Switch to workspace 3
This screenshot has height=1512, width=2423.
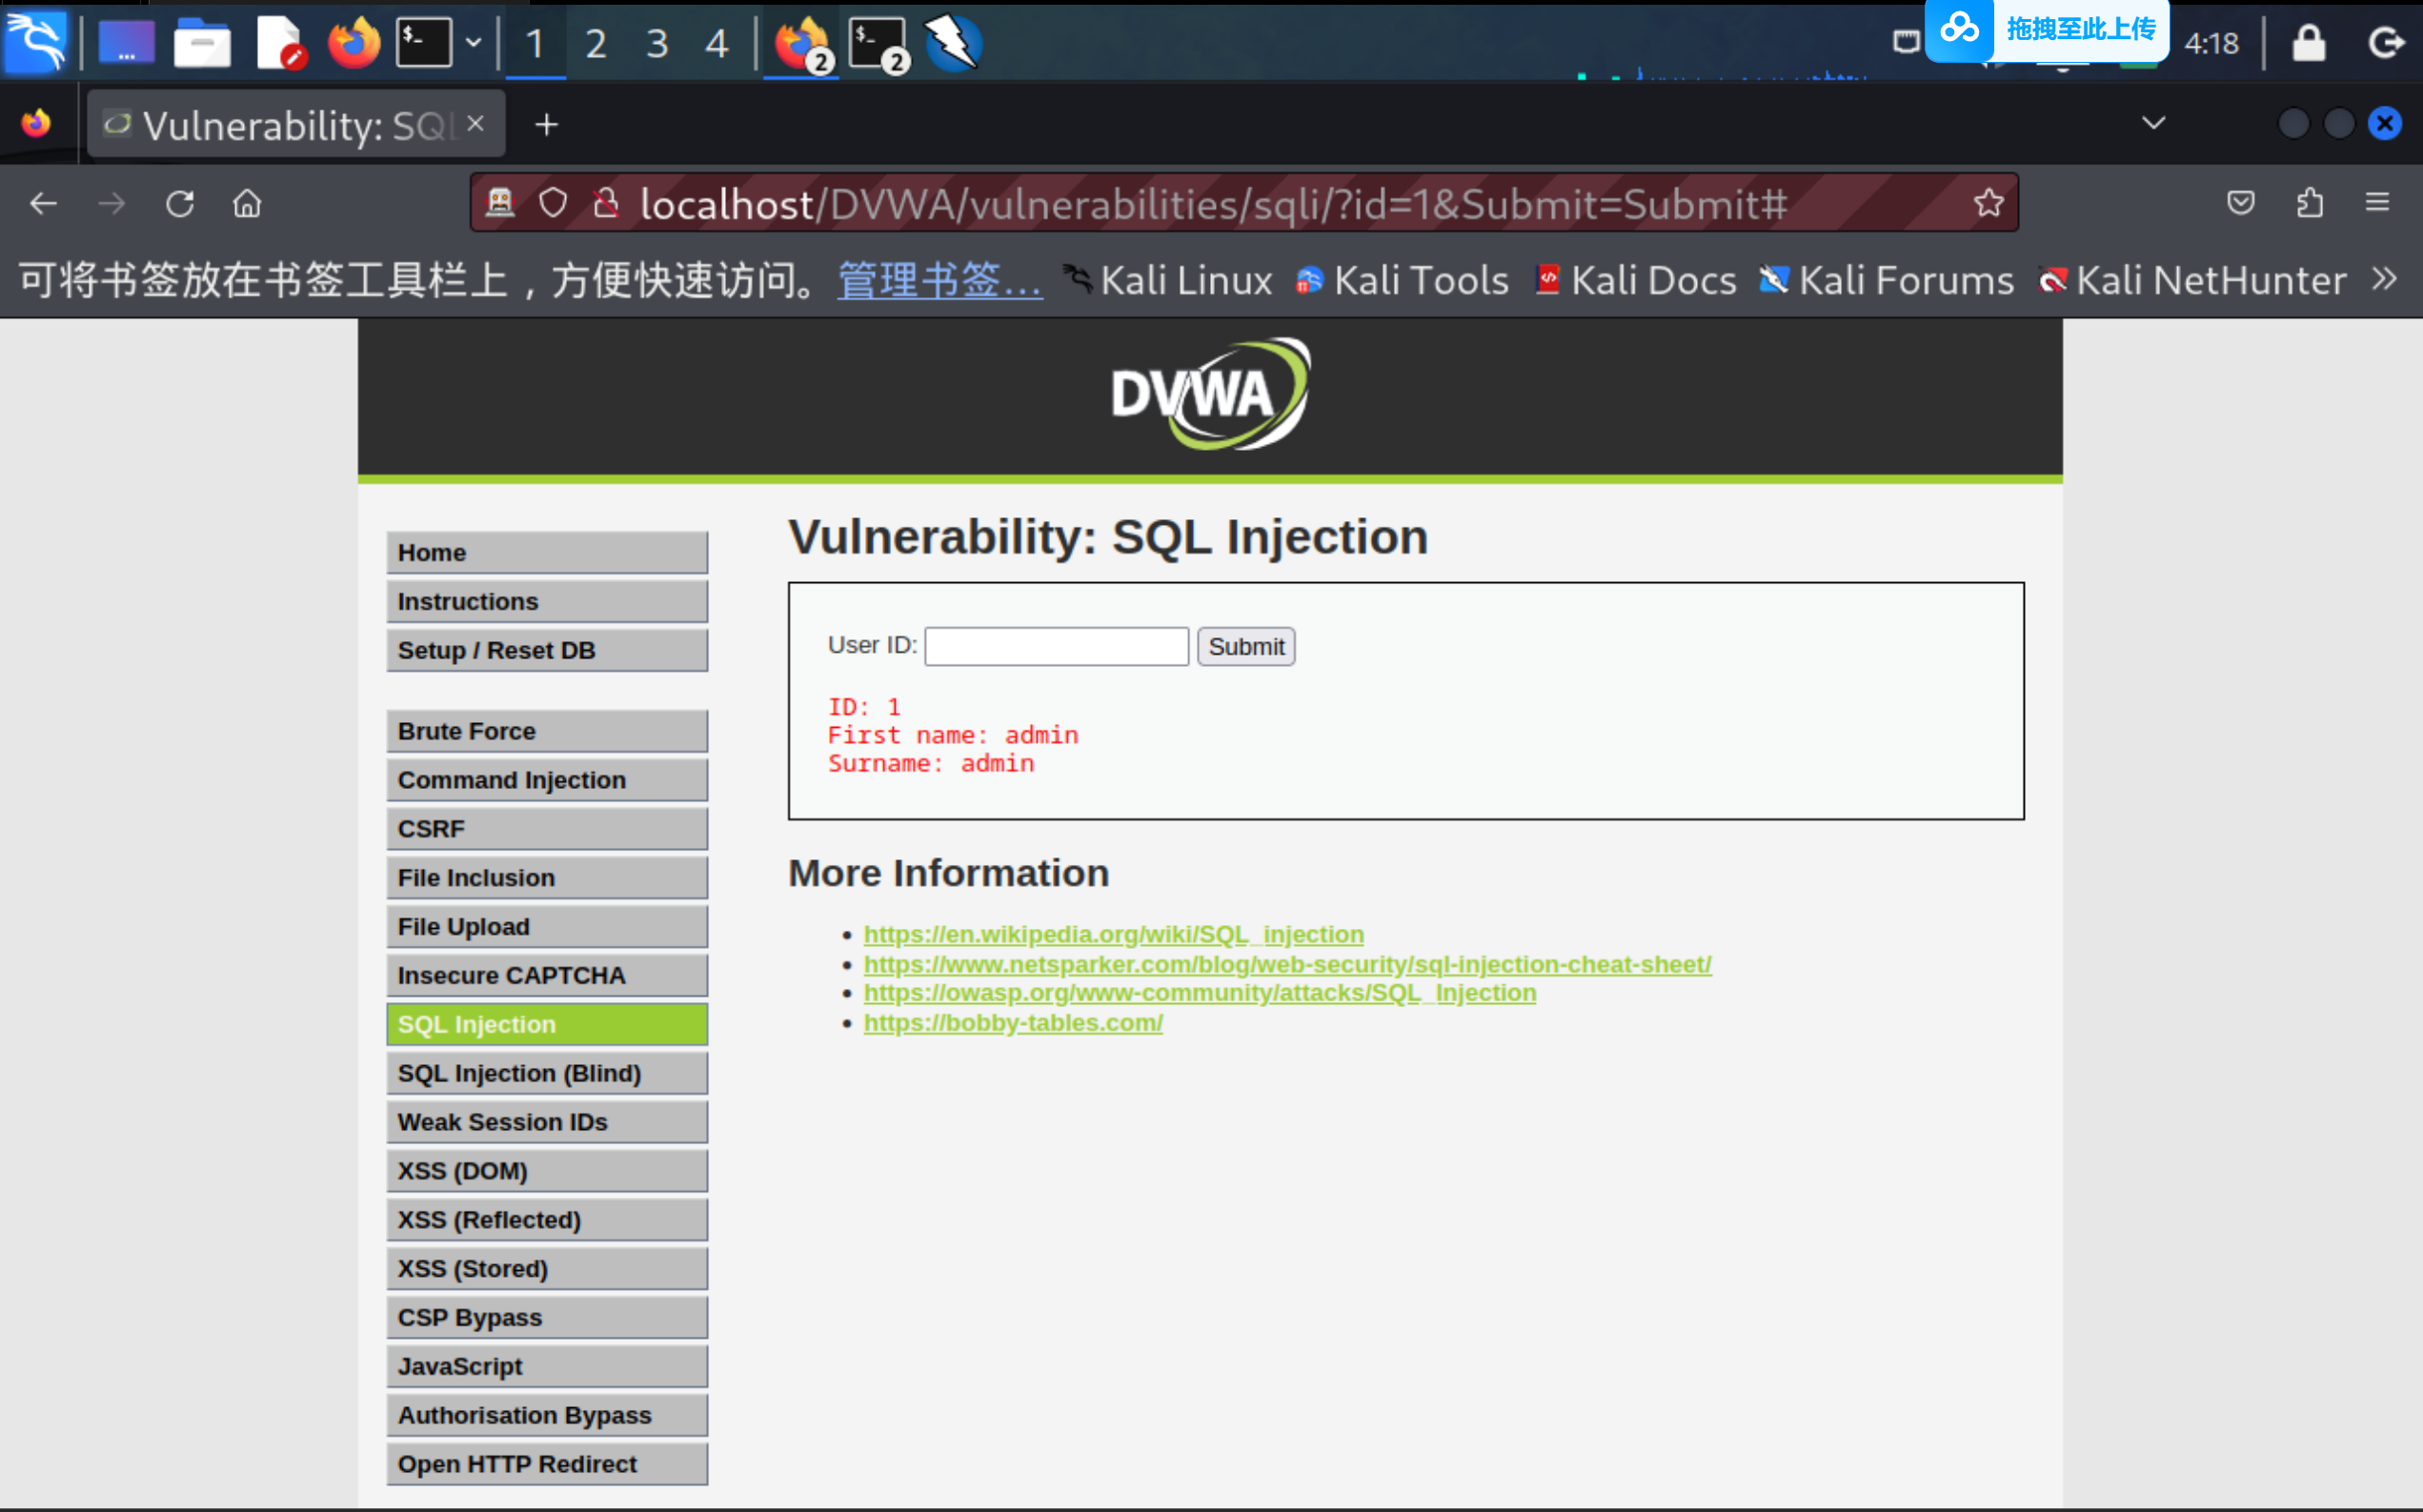point(656,44)
